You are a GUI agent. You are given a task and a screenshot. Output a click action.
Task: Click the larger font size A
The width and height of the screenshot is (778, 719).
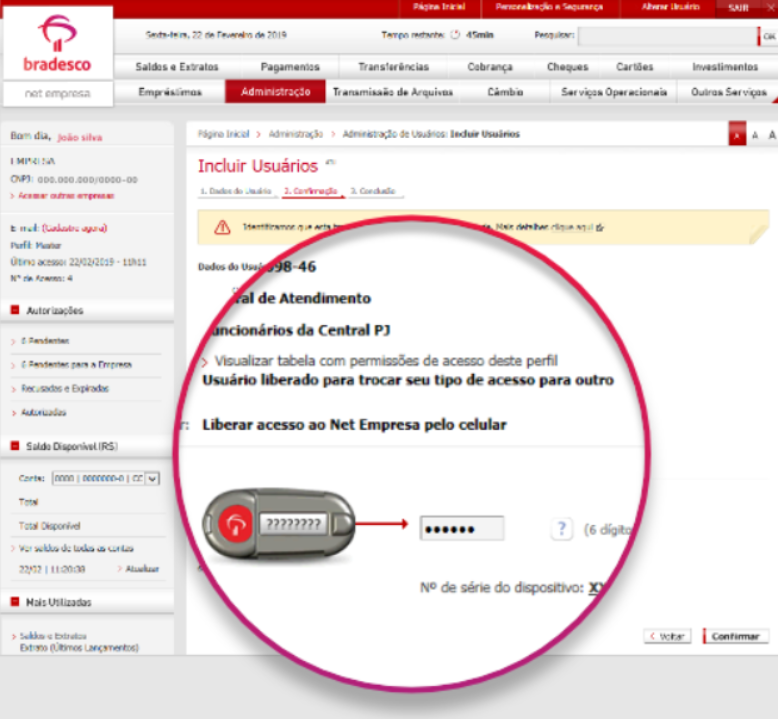[x=772, y=134]
